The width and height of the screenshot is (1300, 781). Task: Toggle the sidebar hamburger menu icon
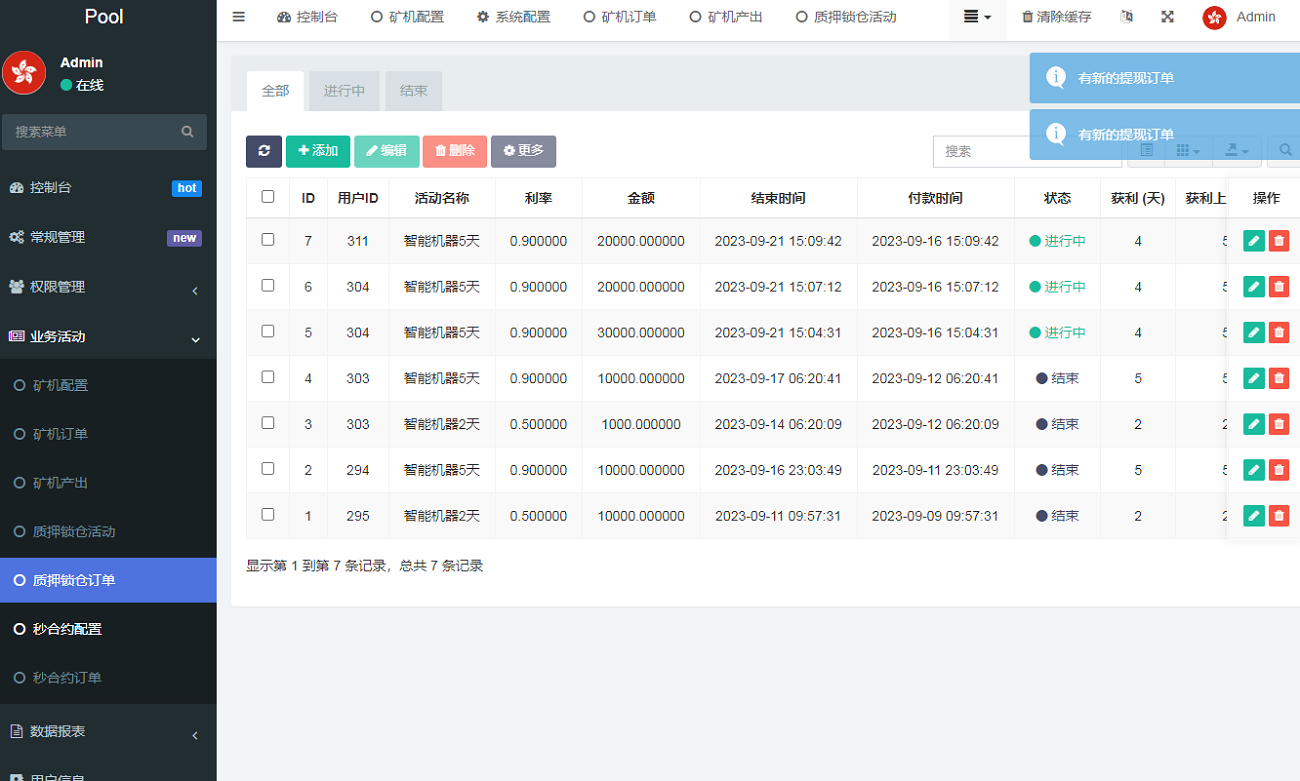point(238,17)
